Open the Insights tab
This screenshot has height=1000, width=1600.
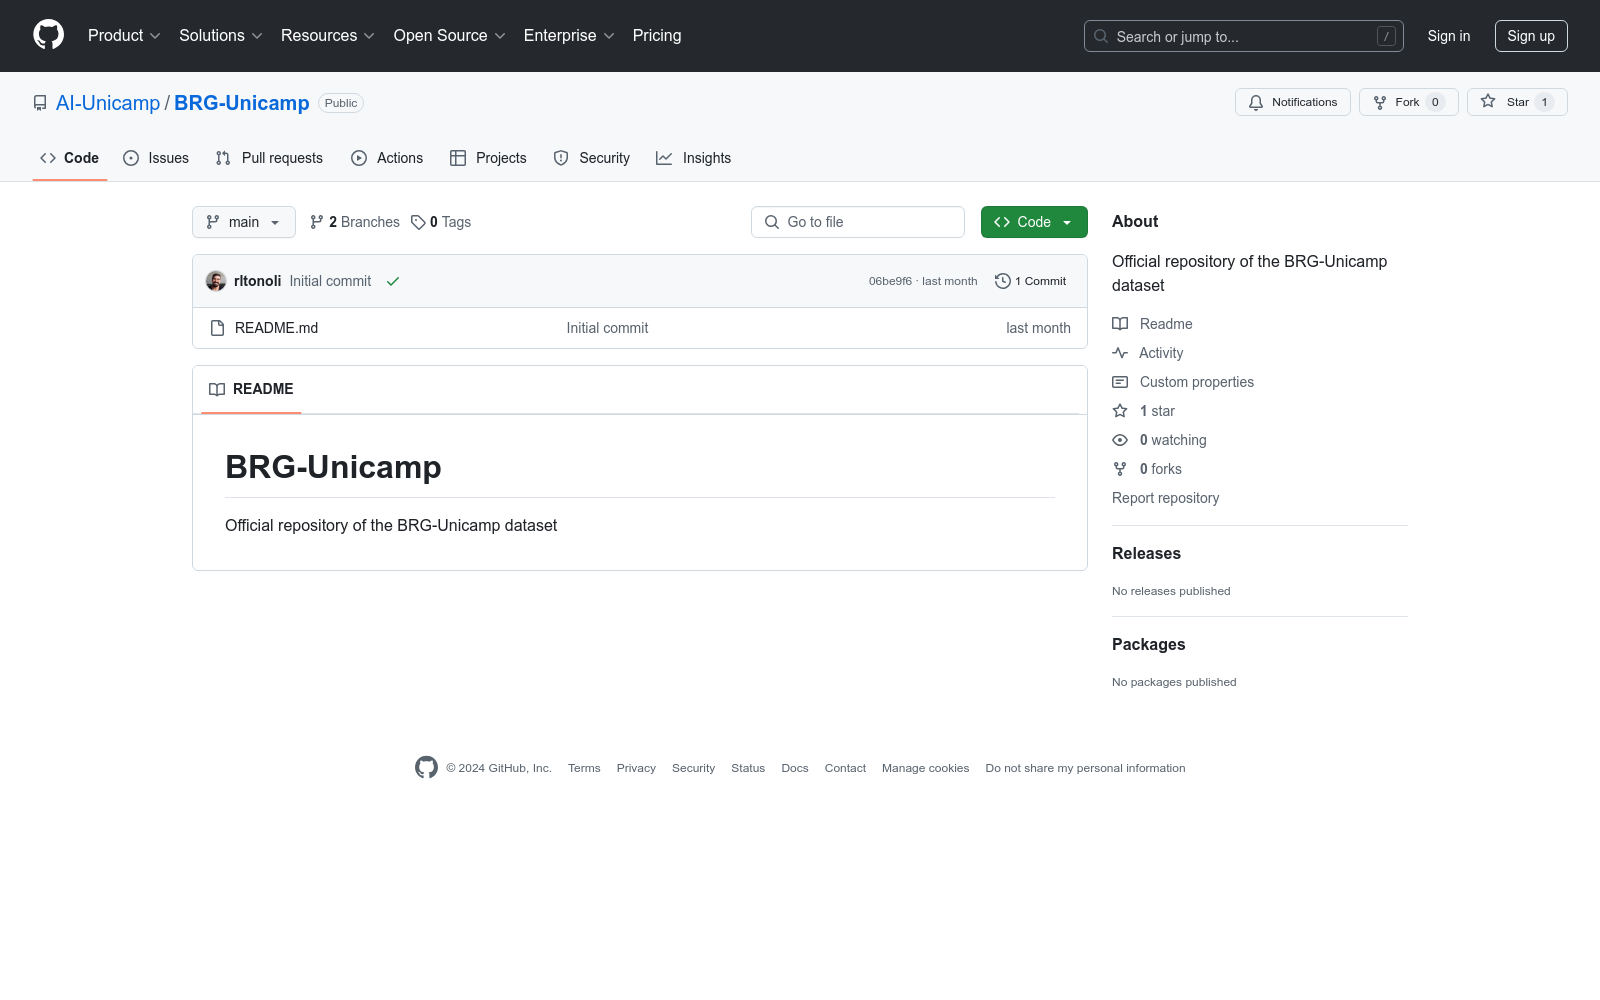point(693,158)
